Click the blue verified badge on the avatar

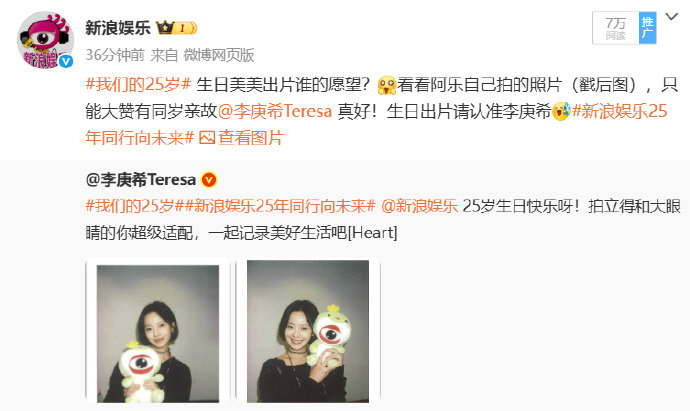[66, 61]
